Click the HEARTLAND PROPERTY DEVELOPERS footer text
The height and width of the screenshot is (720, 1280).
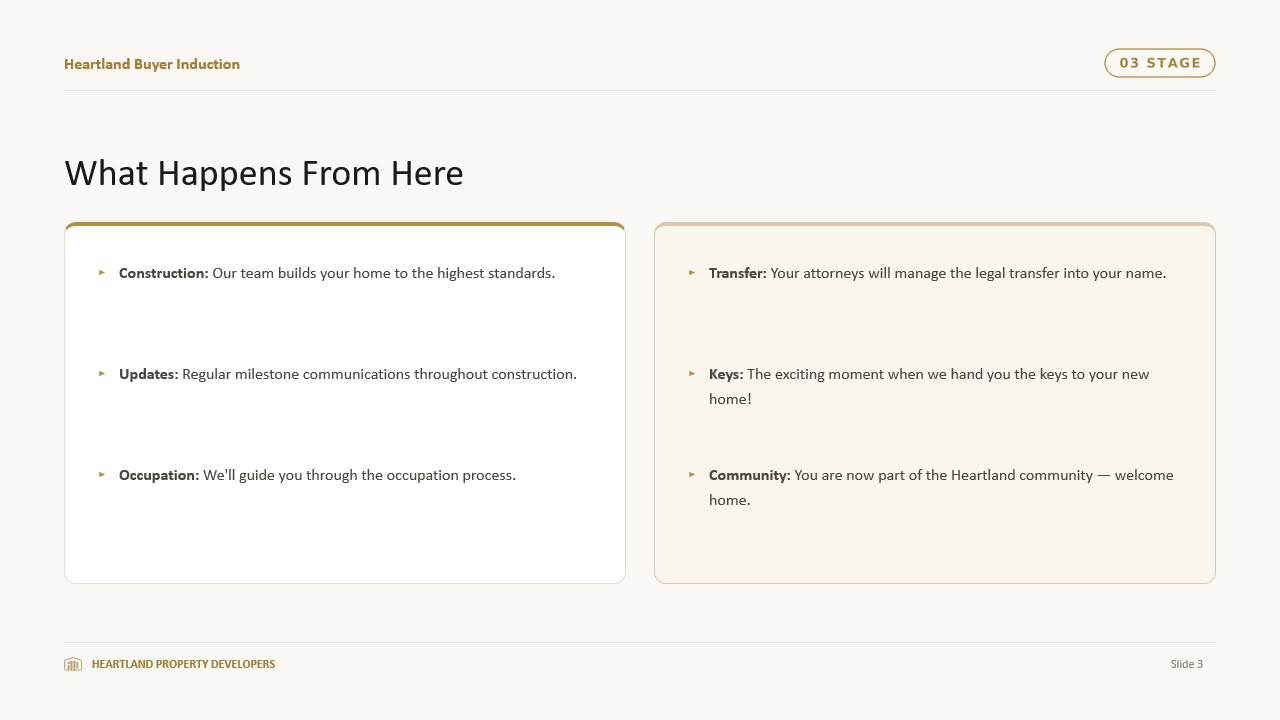pos(183,664)
